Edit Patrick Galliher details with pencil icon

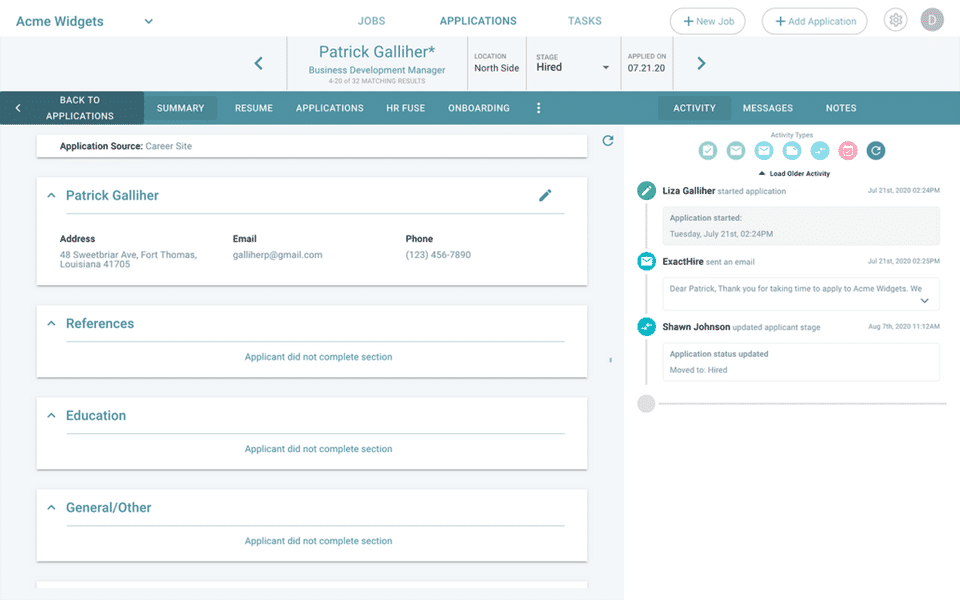pyautogui.click(x=545, y=195)
